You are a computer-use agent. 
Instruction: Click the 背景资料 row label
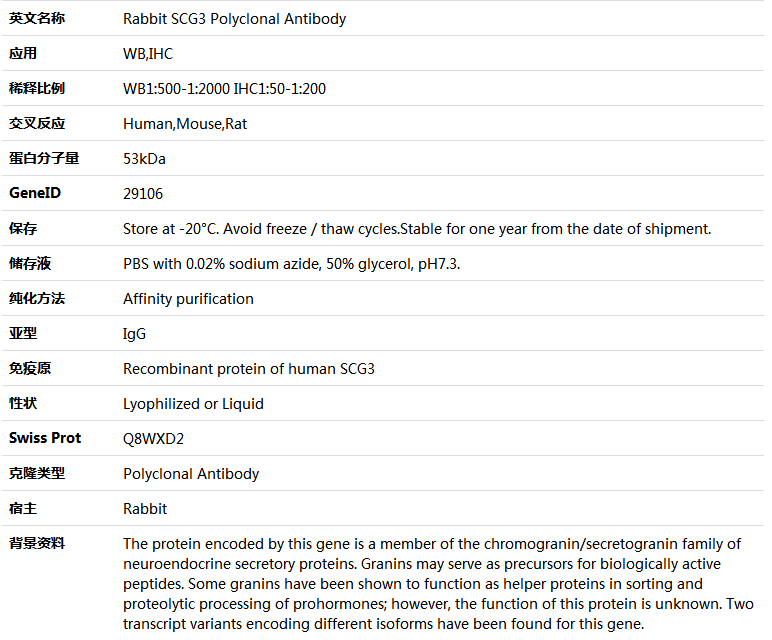tap(37, 544)
